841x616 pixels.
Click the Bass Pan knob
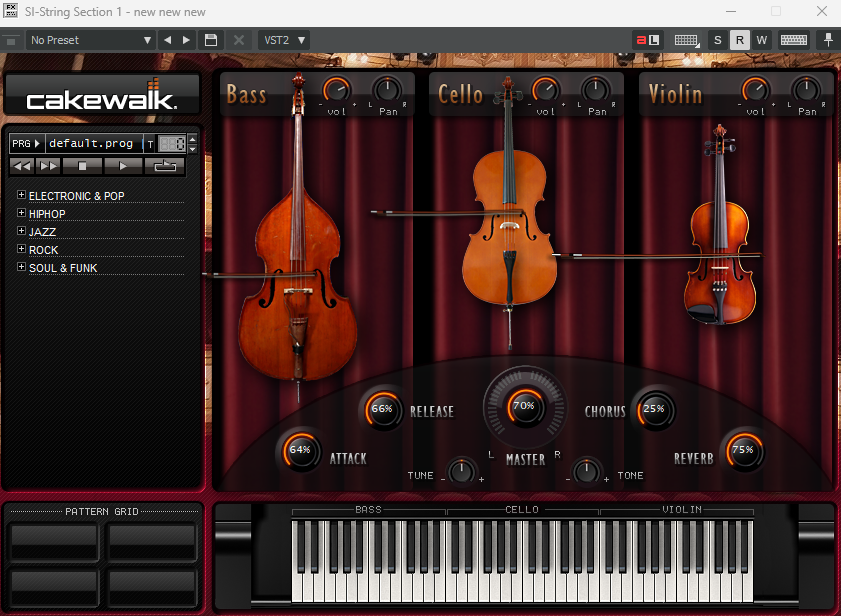pyautogui.click(x=387, y=89)
